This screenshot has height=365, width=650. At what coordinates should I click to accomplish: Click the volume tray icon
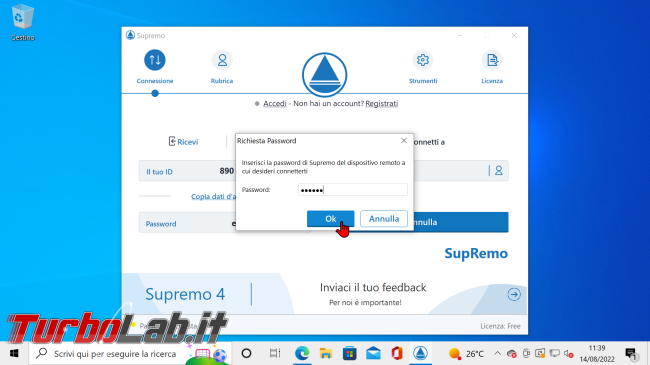568,353
